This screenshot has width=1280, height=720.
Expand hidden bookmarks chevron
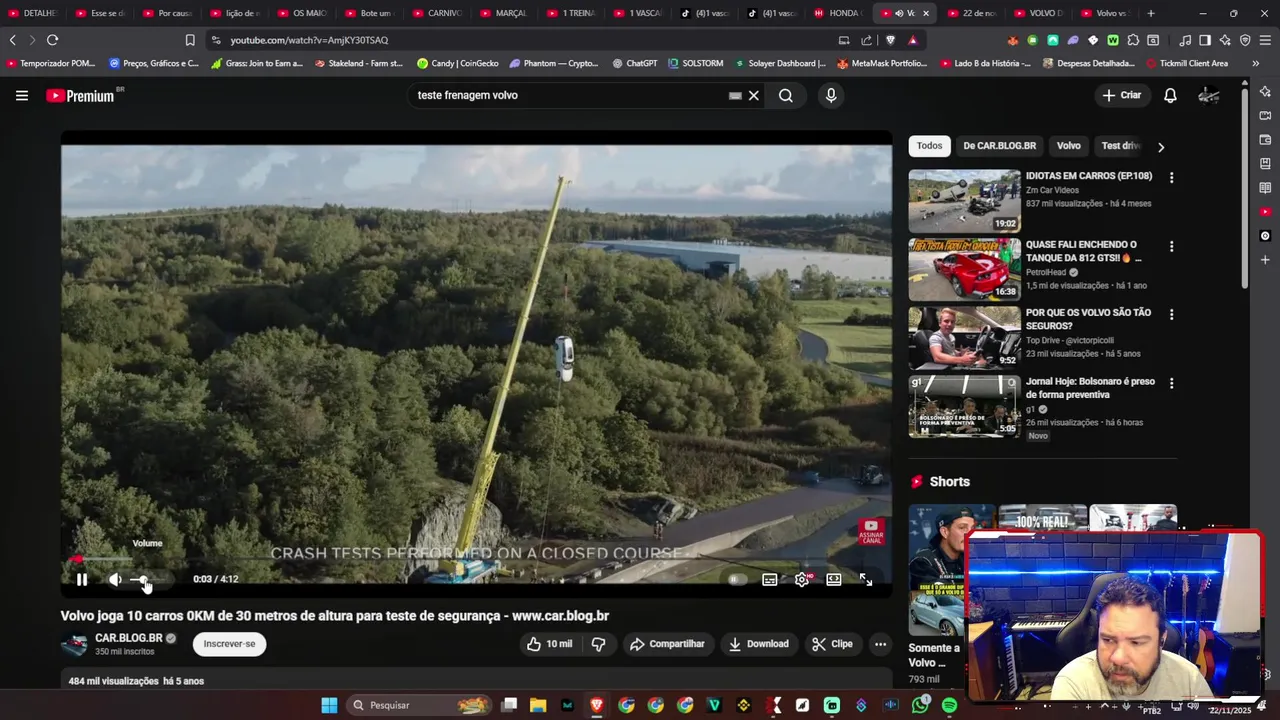click(1255, 63)
